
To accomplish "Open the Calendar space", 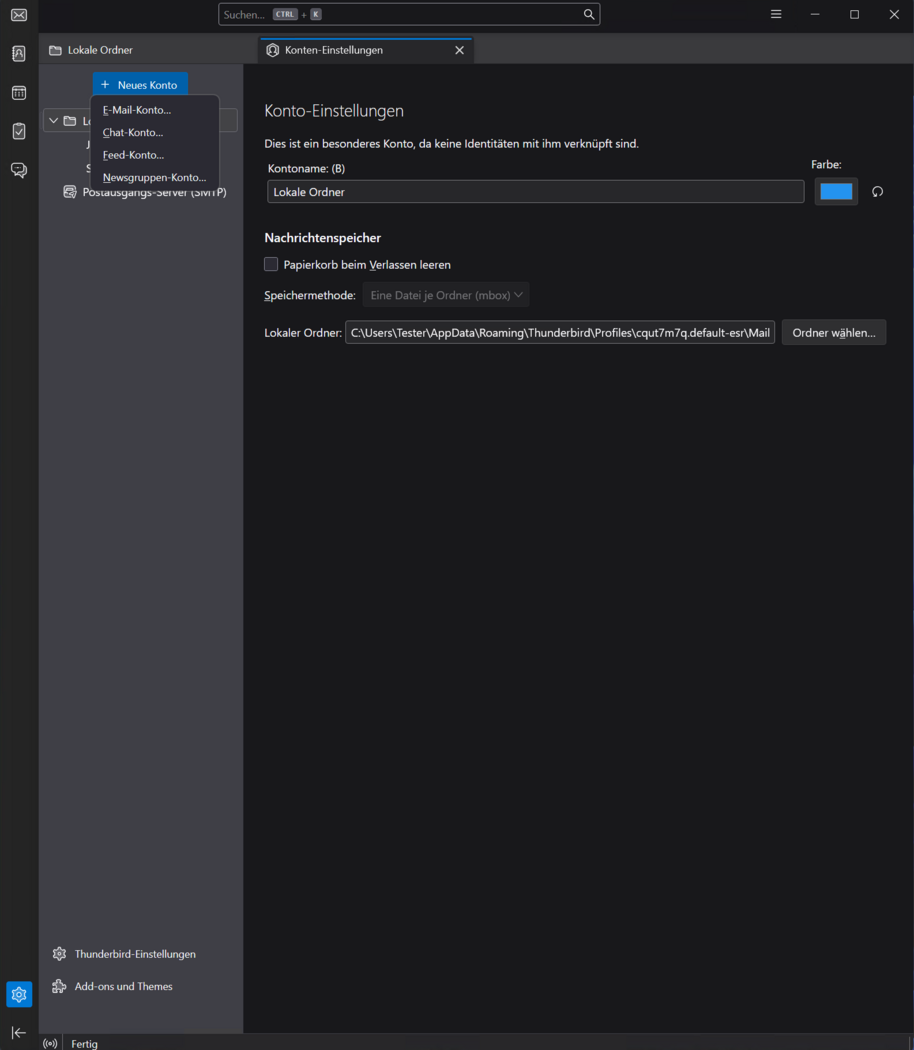I will pos(19,92).
